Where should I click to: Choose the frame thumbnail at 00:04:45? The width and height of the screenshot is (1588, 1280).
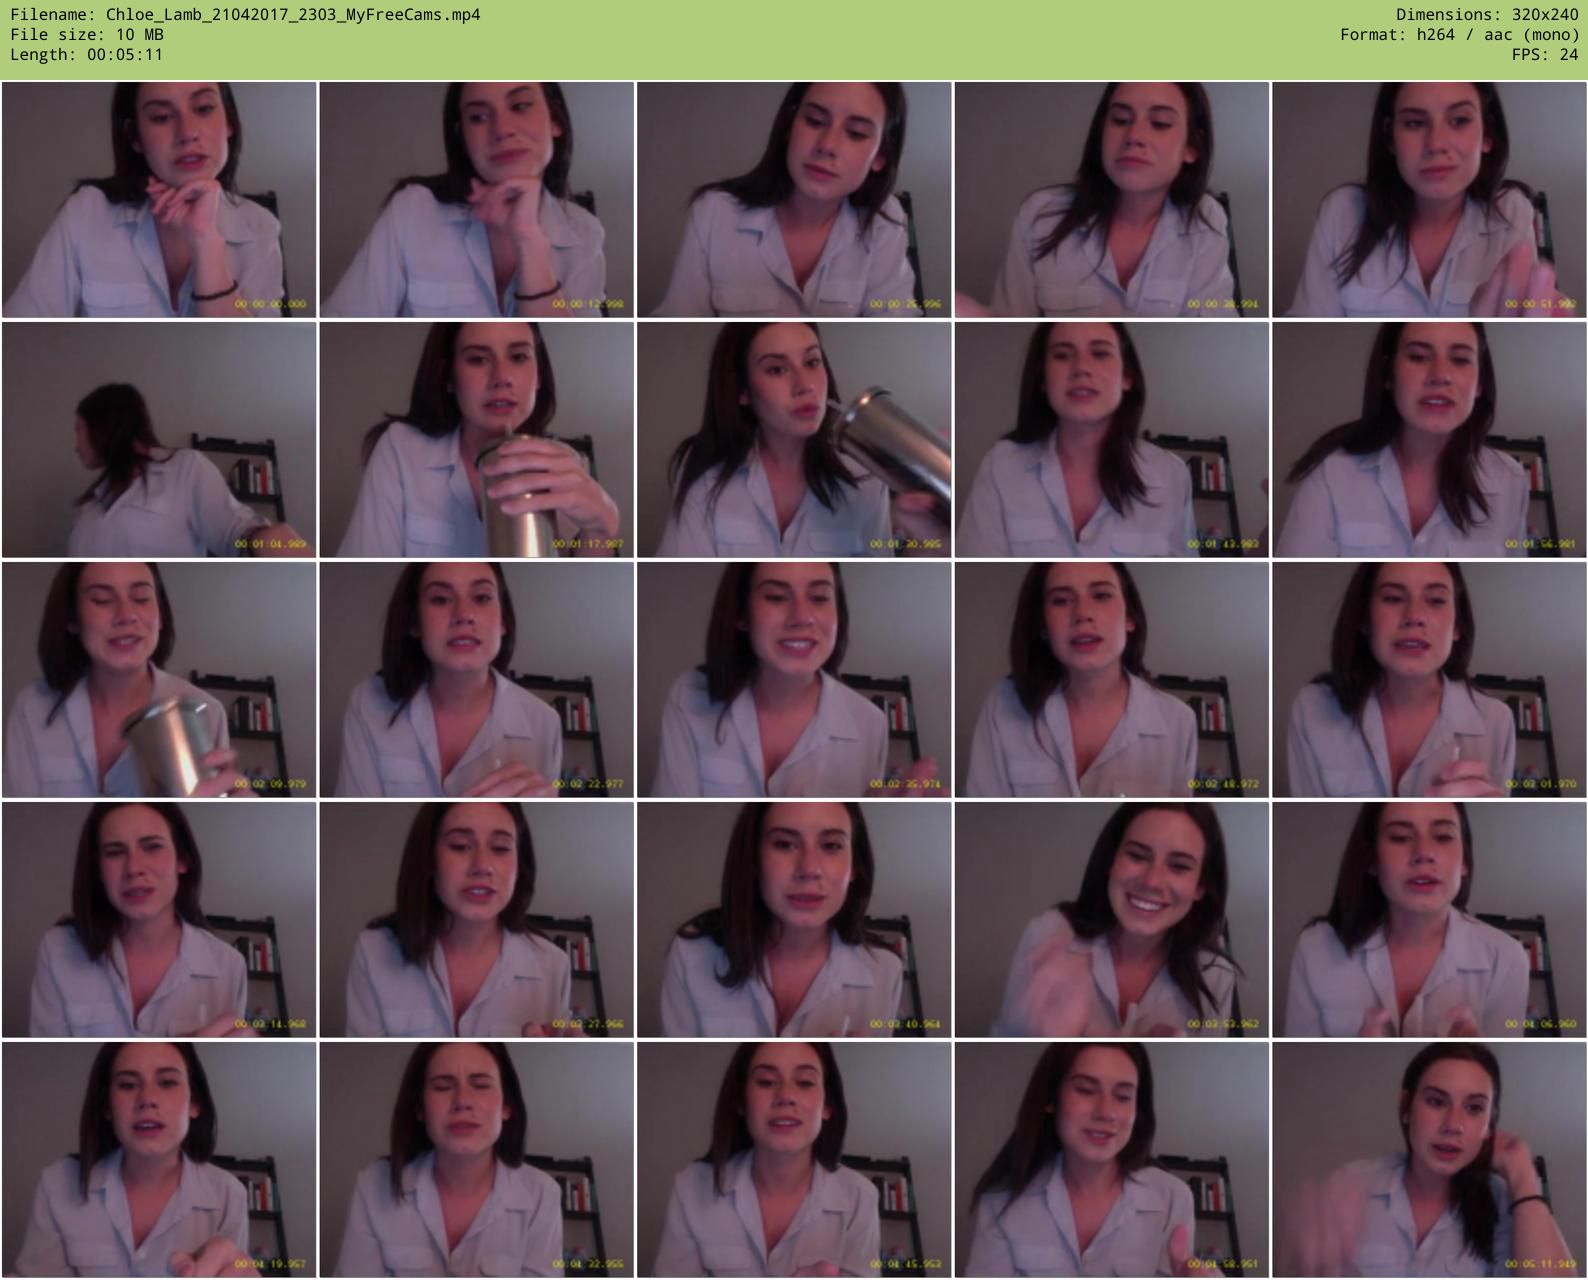pos(794,1160)
